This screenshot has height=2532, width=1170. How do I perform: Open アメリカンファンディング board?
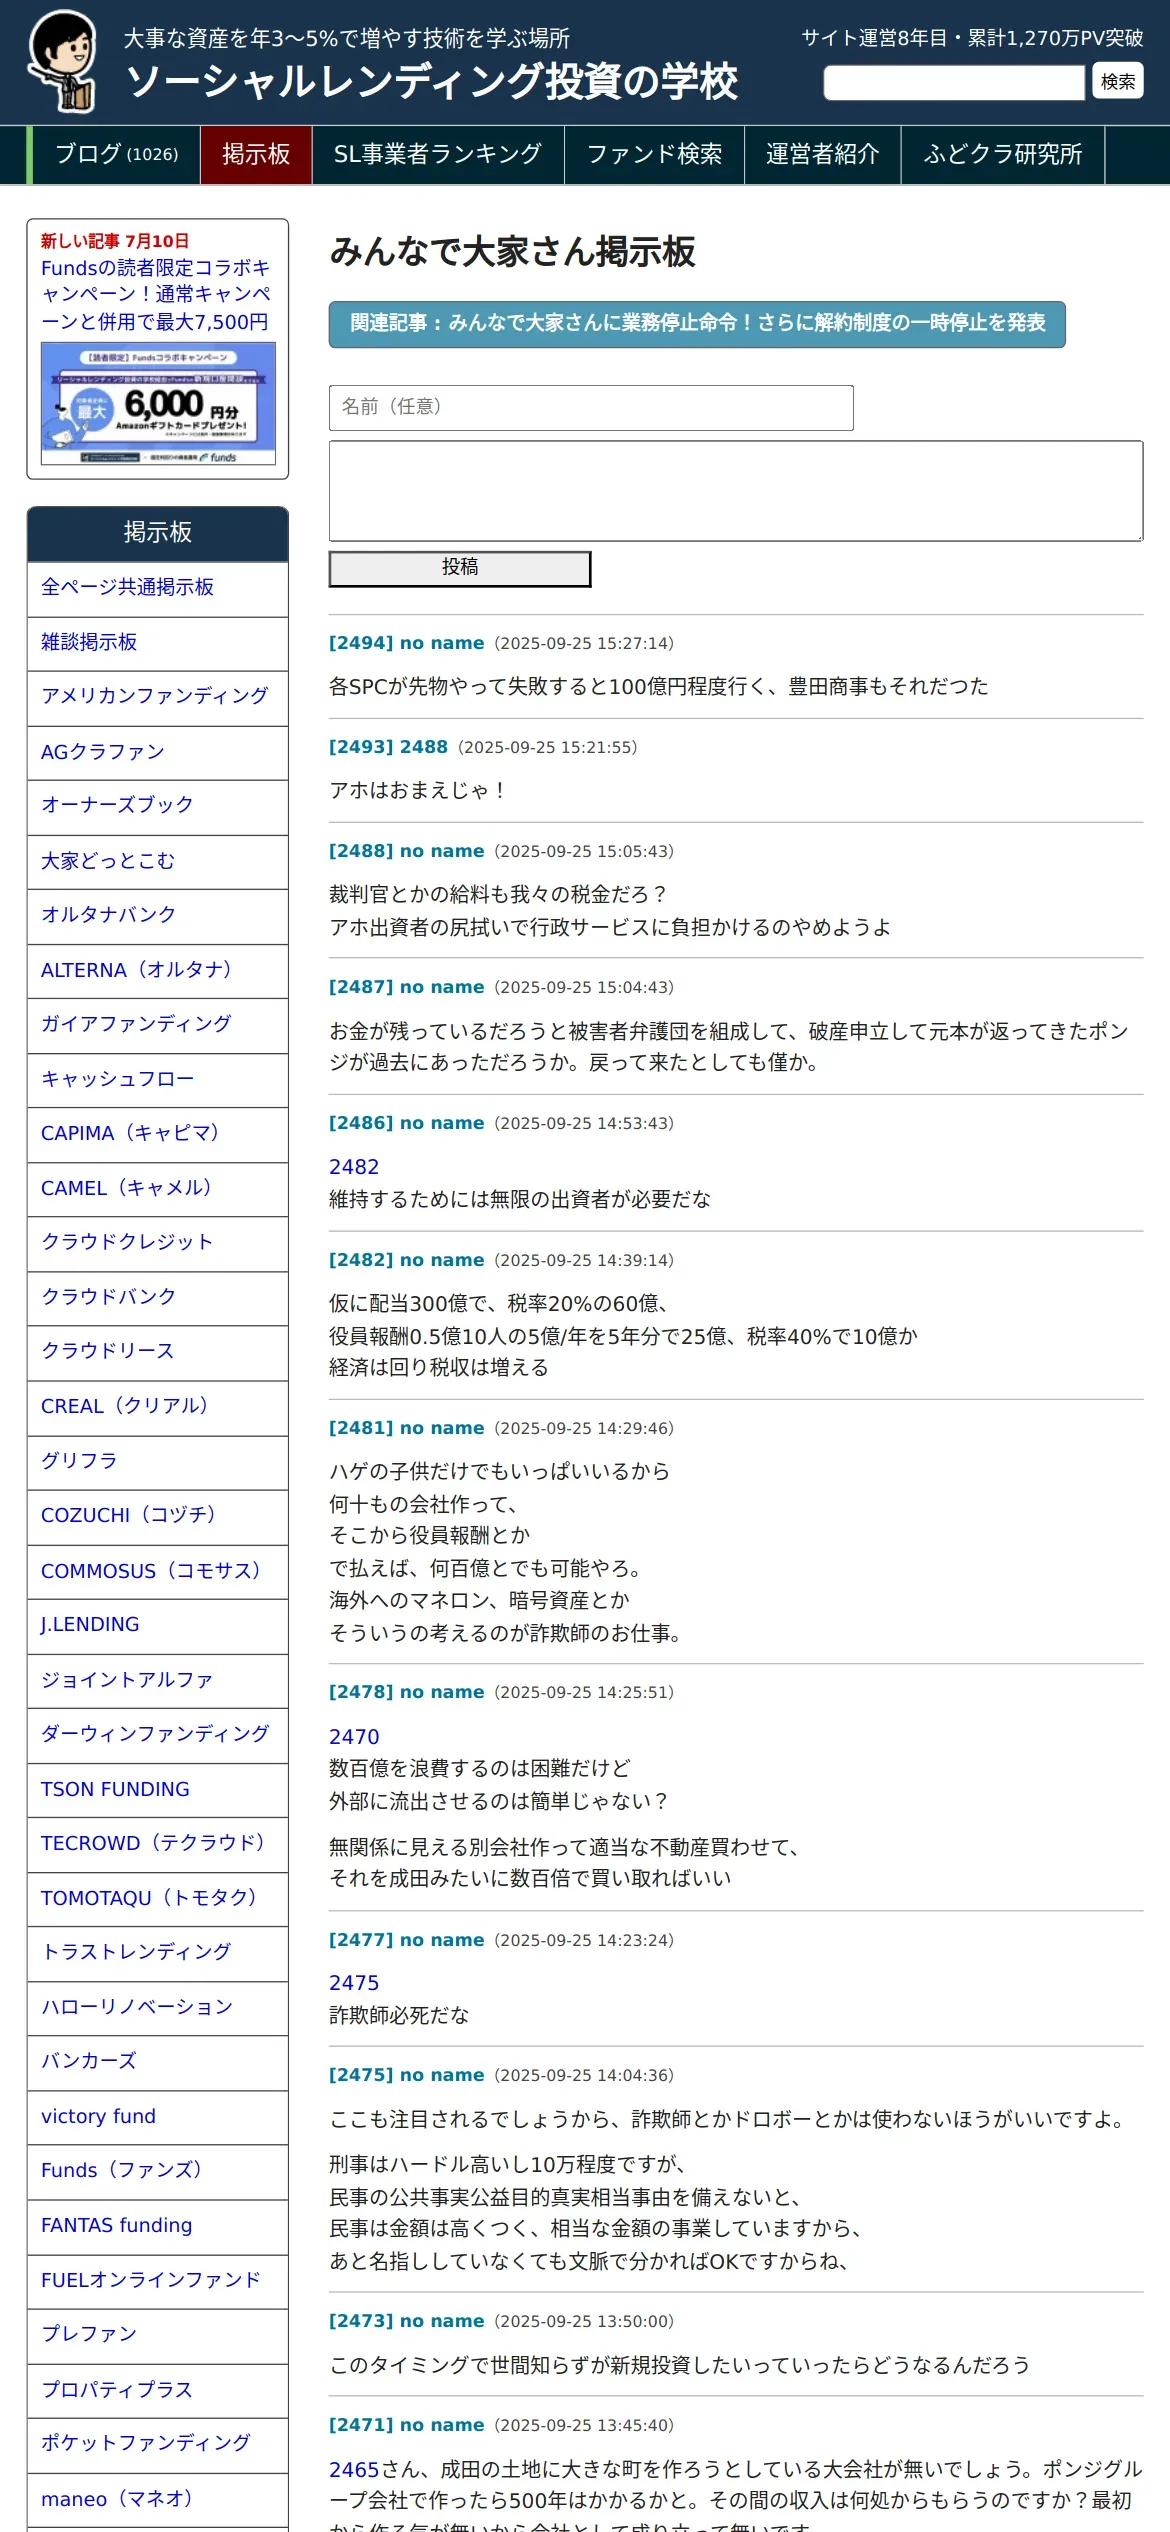click(x=158, y=697)
